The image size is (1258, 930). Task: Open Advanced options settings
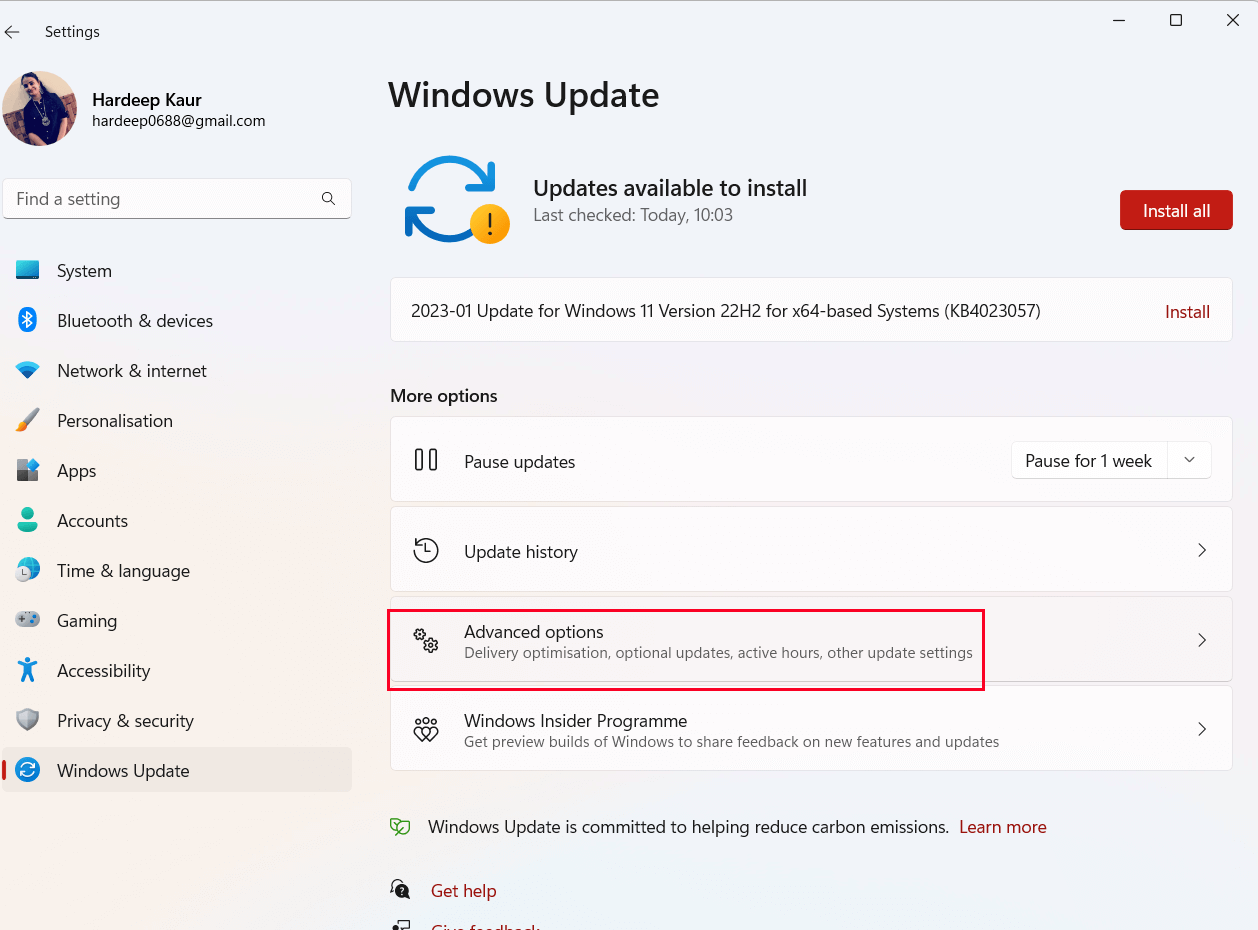pos(811,640)
